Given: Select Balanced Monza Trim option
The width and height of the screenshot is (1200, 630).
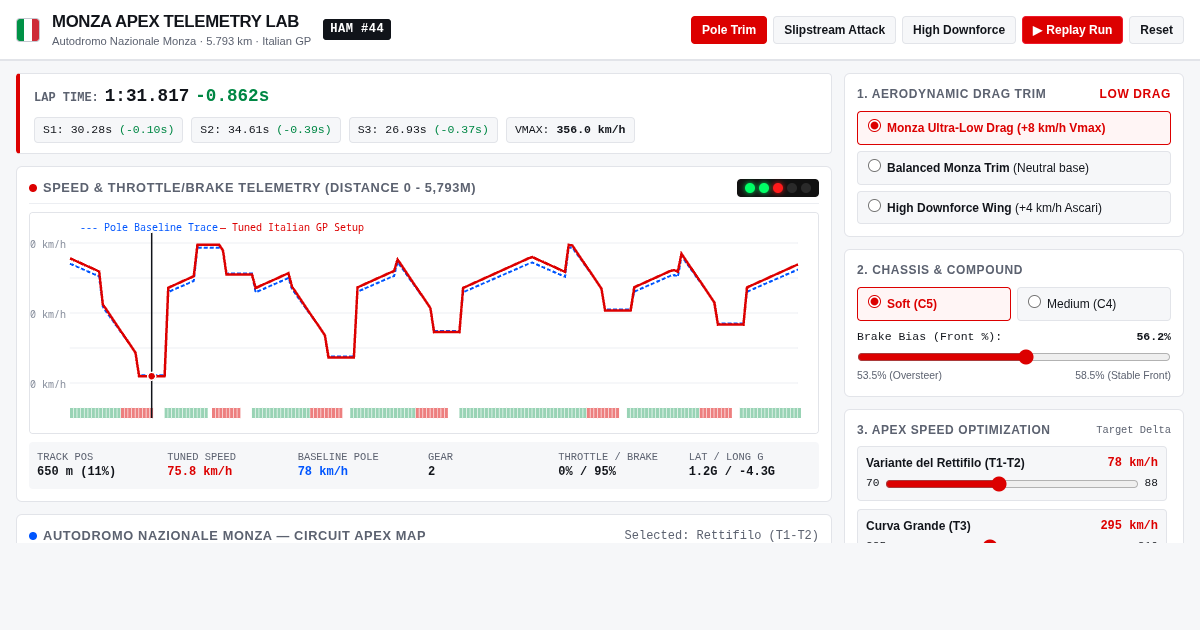Looking at the screenshot, I should point(1014,168).
